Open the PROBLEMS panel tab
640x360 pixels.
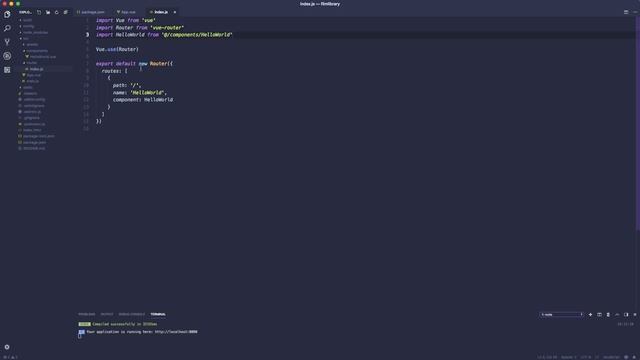click(x=87, y=314)
